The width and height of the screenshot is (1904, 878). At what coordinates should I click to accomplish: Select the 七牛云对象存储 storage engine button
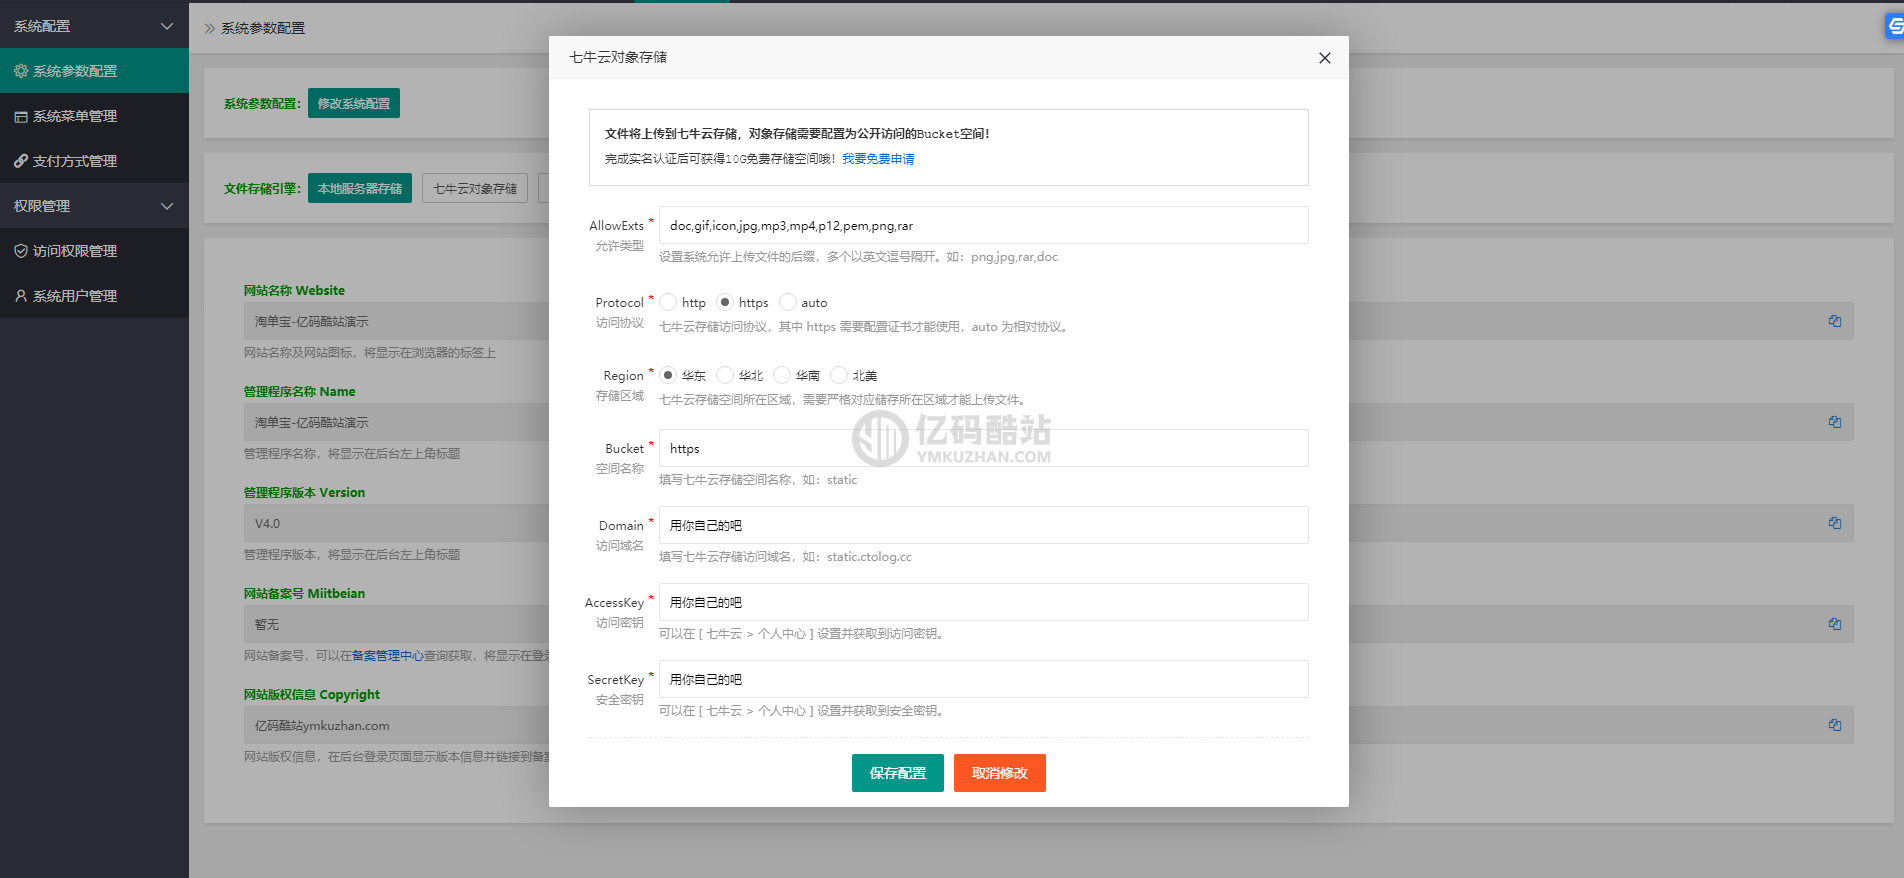point(475,188)
